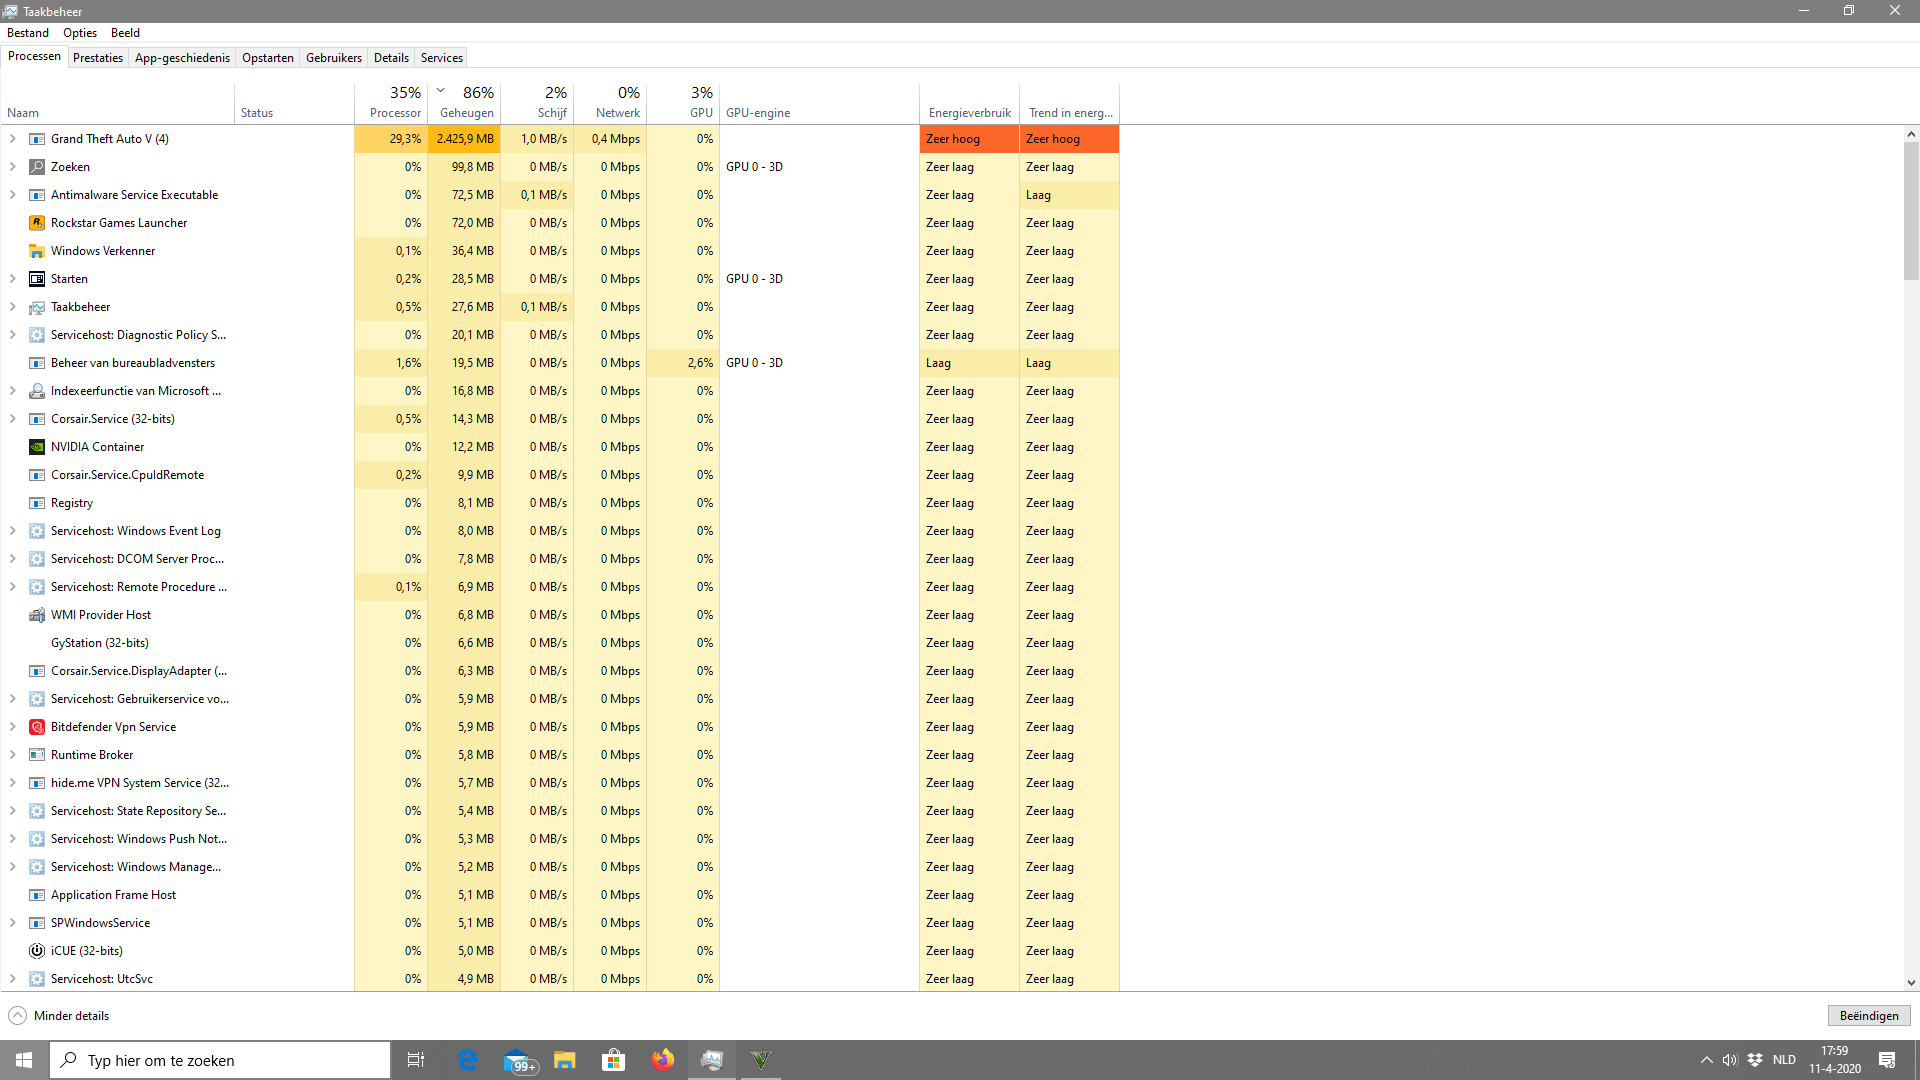Viewport: 1920px width, 1080px height.
Task: Expand the Grand Theft Auto V process group
Action: coord(13,139)
